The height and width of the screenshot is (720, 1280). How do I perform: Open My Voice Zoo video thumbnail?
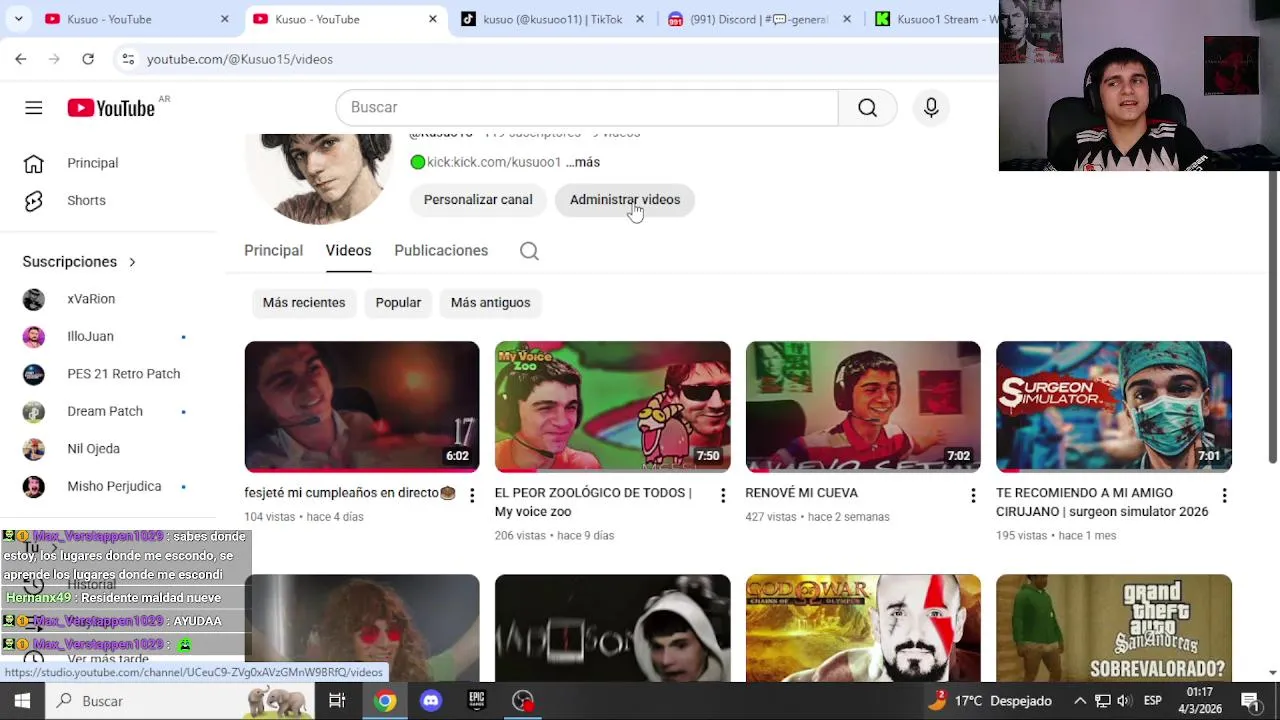click(x=612, y=407)
